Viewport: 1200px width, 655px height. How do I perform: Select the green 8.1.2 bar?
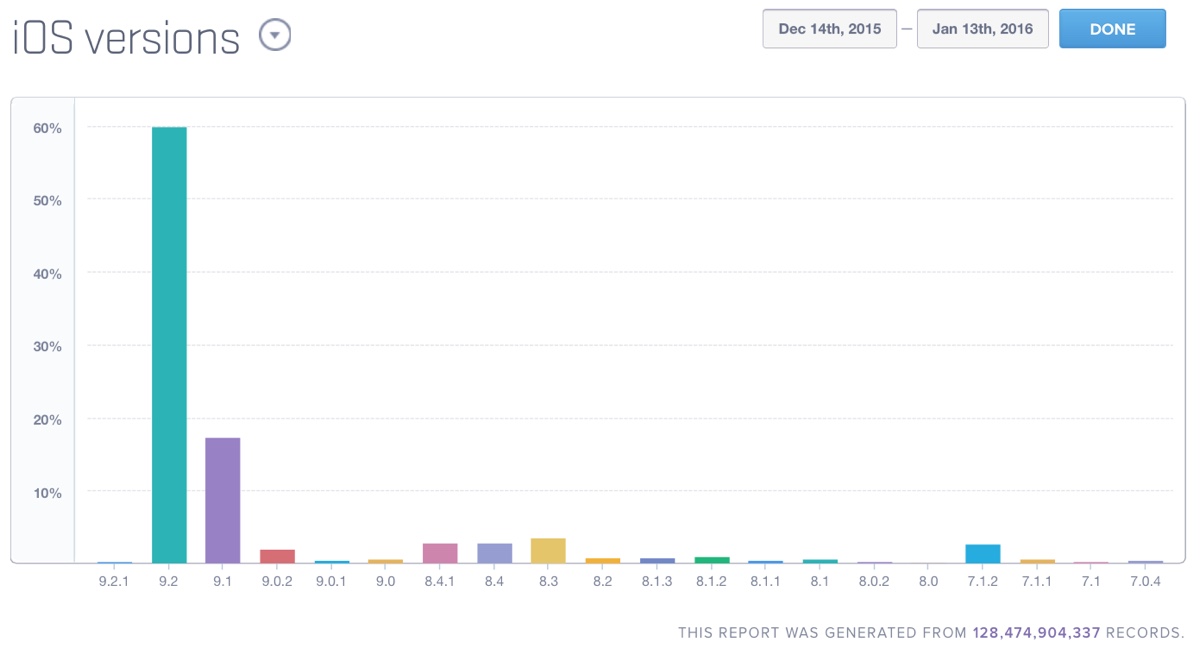[x=712, y=560]
